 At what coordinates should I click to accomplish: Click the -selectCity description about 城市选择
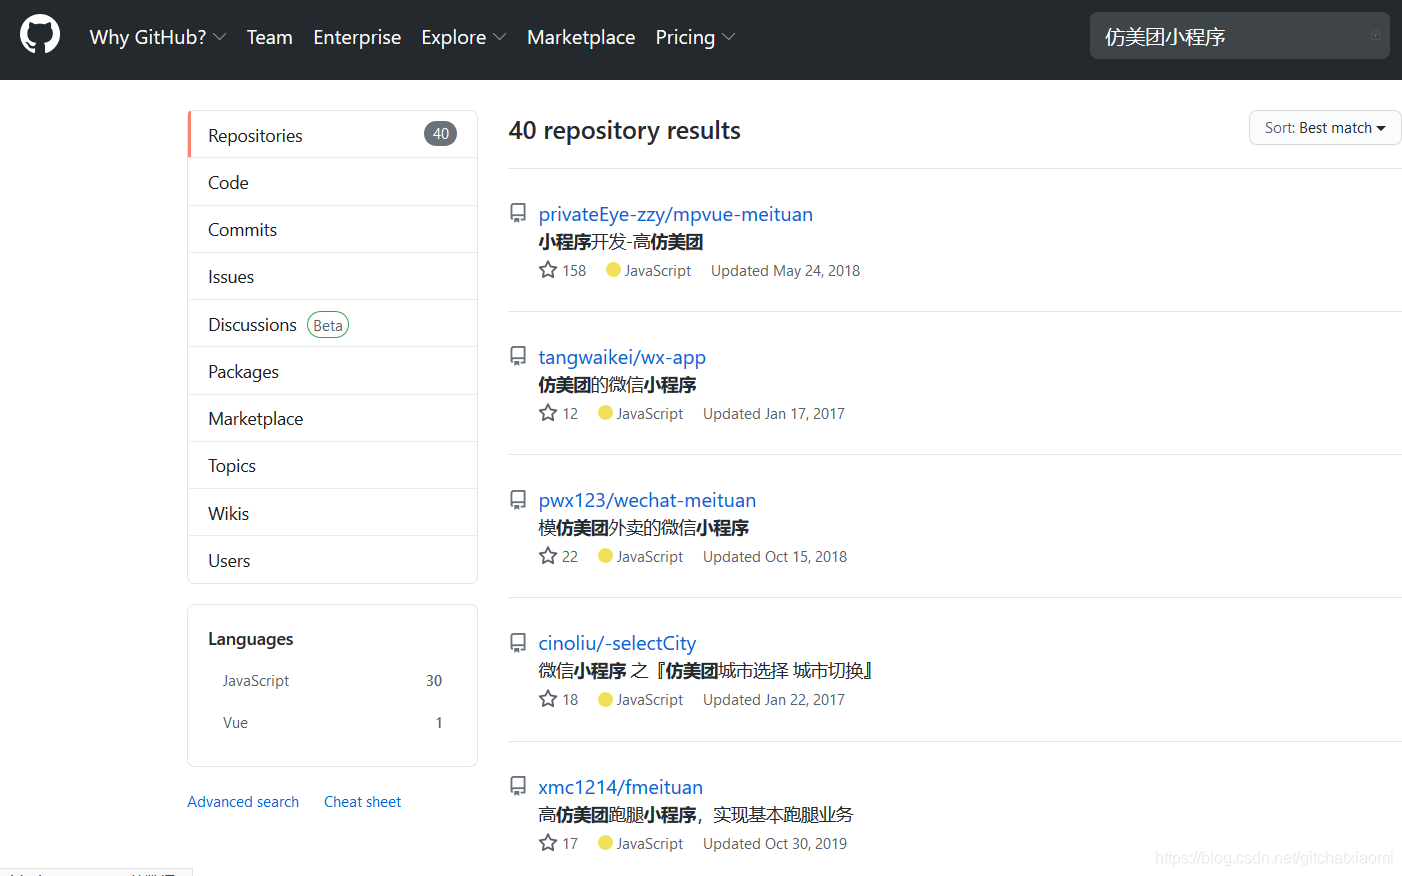coord(706,671)
